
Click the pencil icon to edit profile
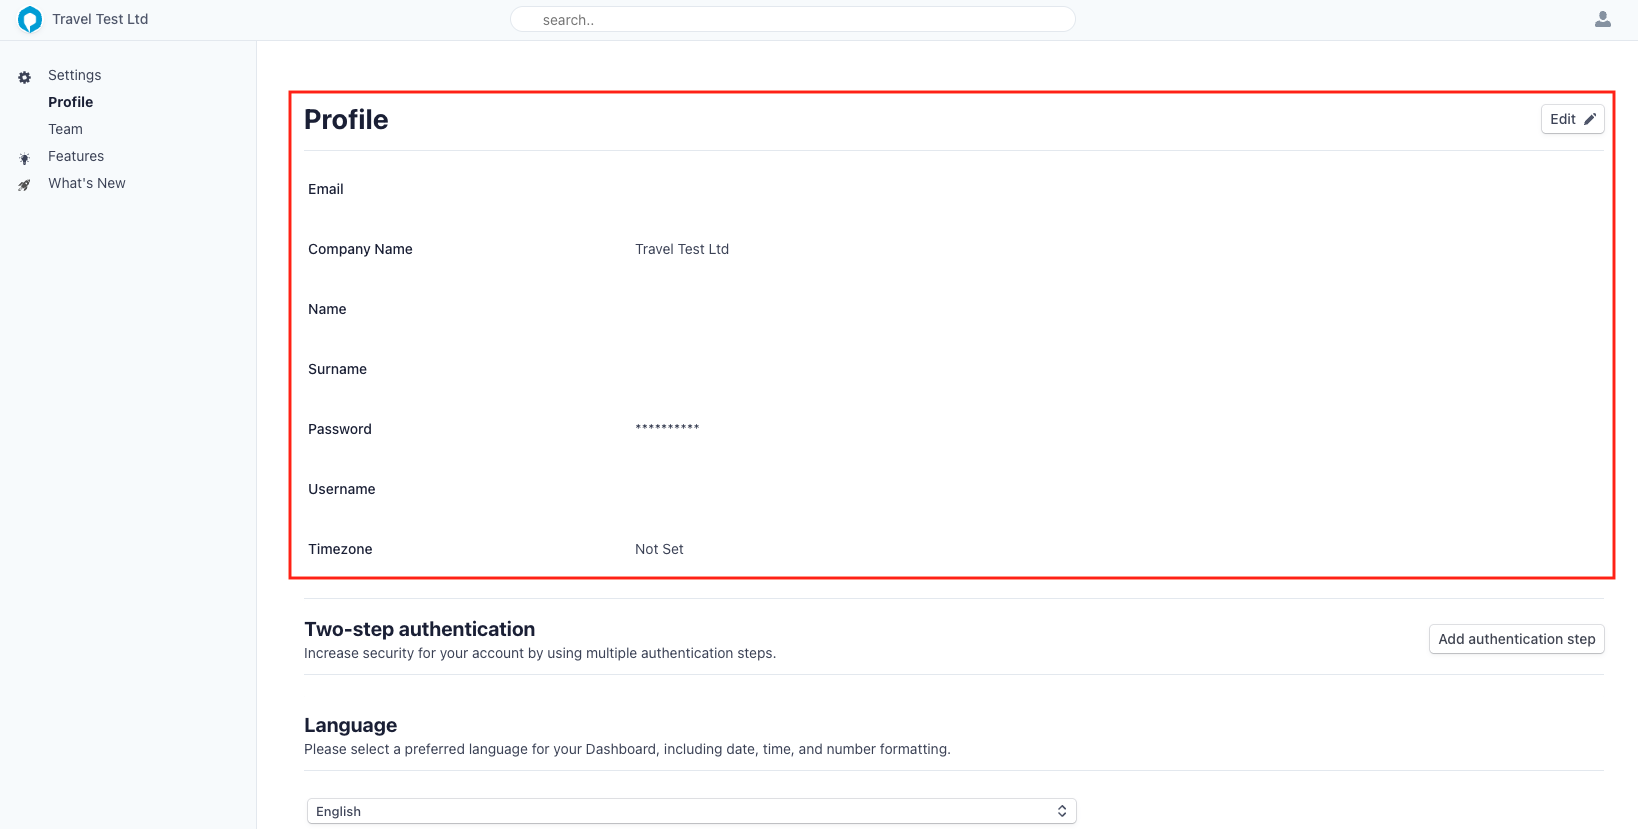[x=1589, y=119]
